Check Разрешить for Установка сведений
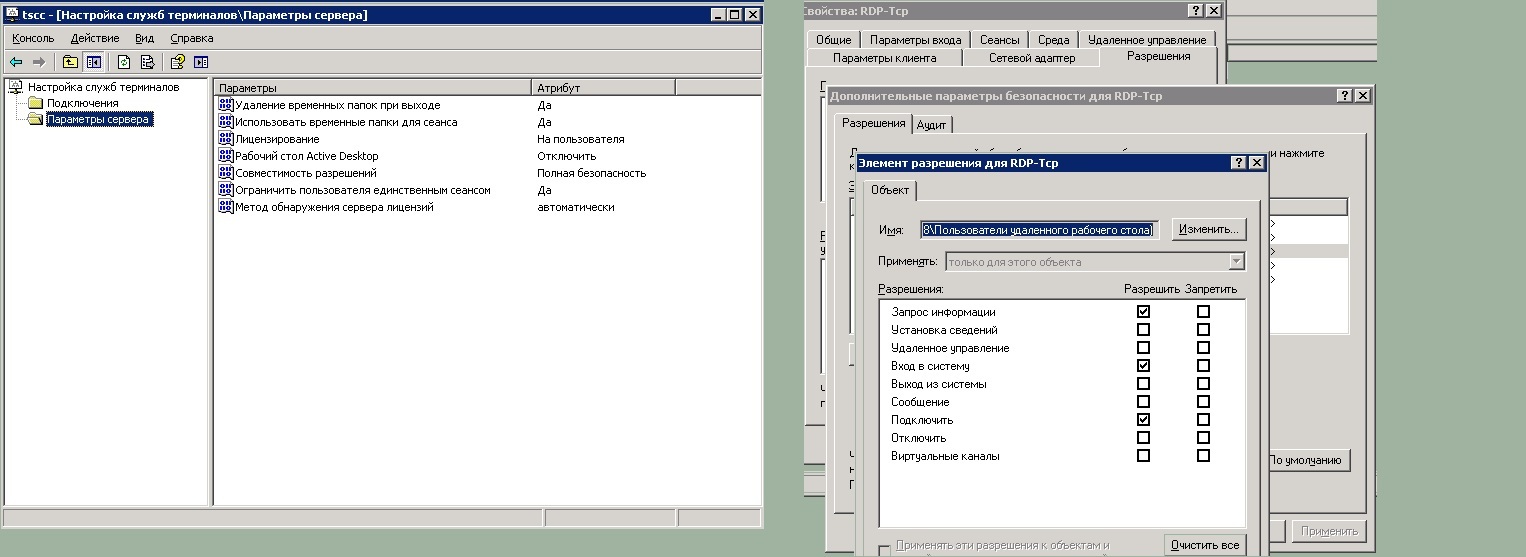 (1143, 330)
